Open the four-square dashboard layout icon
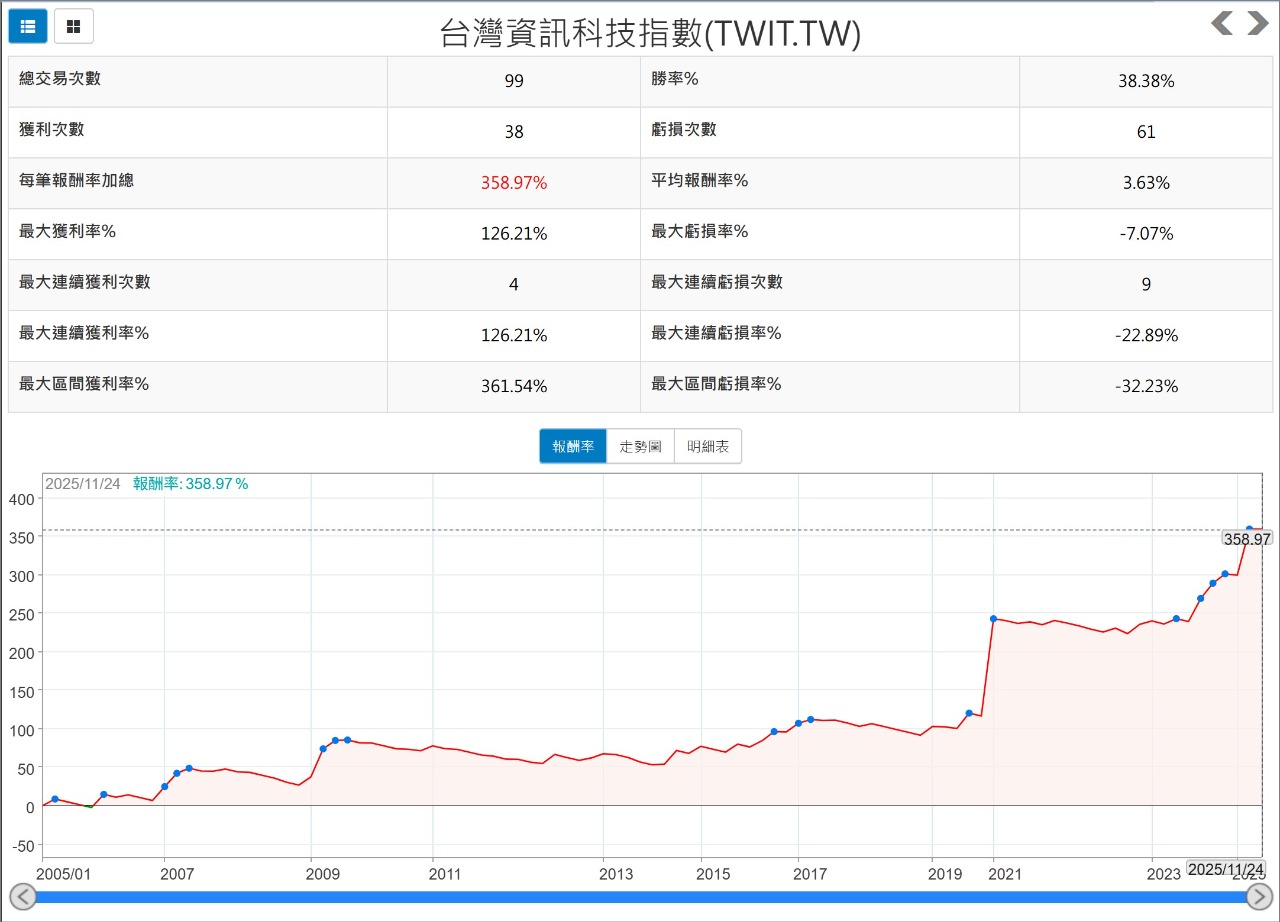Viewport: 1280px width, 922px height. pos(72,26)
